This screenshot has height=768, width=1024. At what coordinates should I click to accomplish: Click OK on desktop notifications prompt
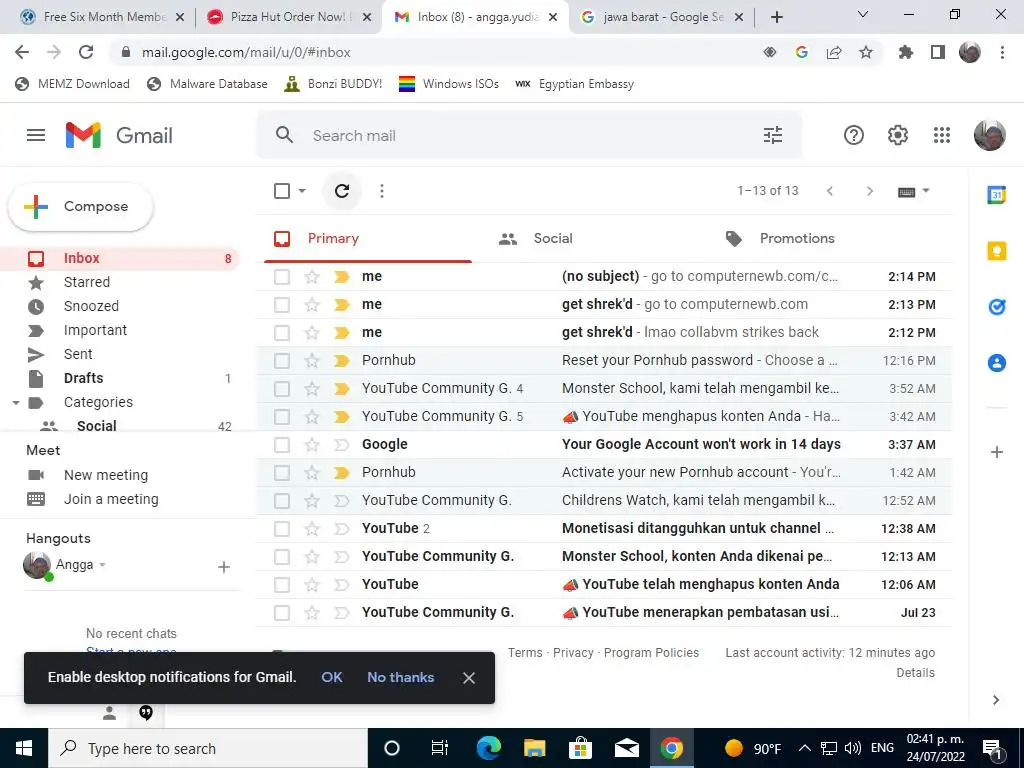(x=332, y=677)
